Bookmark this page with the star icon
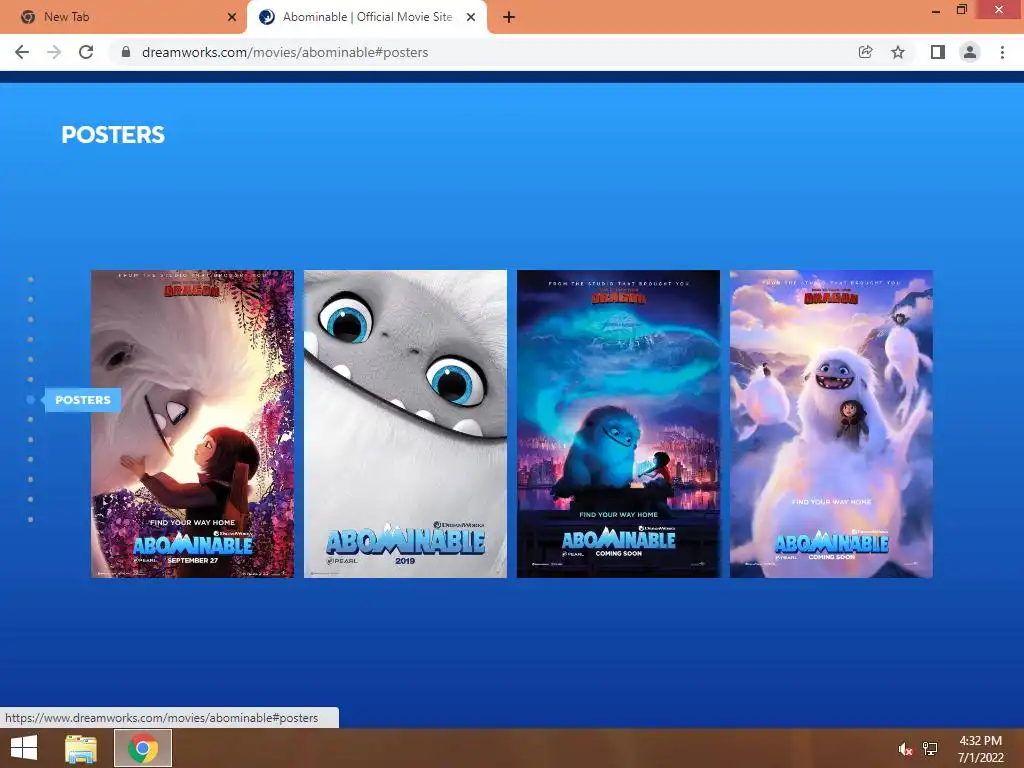This screenshot has width=1024, height=768. [x=898, y=52]
